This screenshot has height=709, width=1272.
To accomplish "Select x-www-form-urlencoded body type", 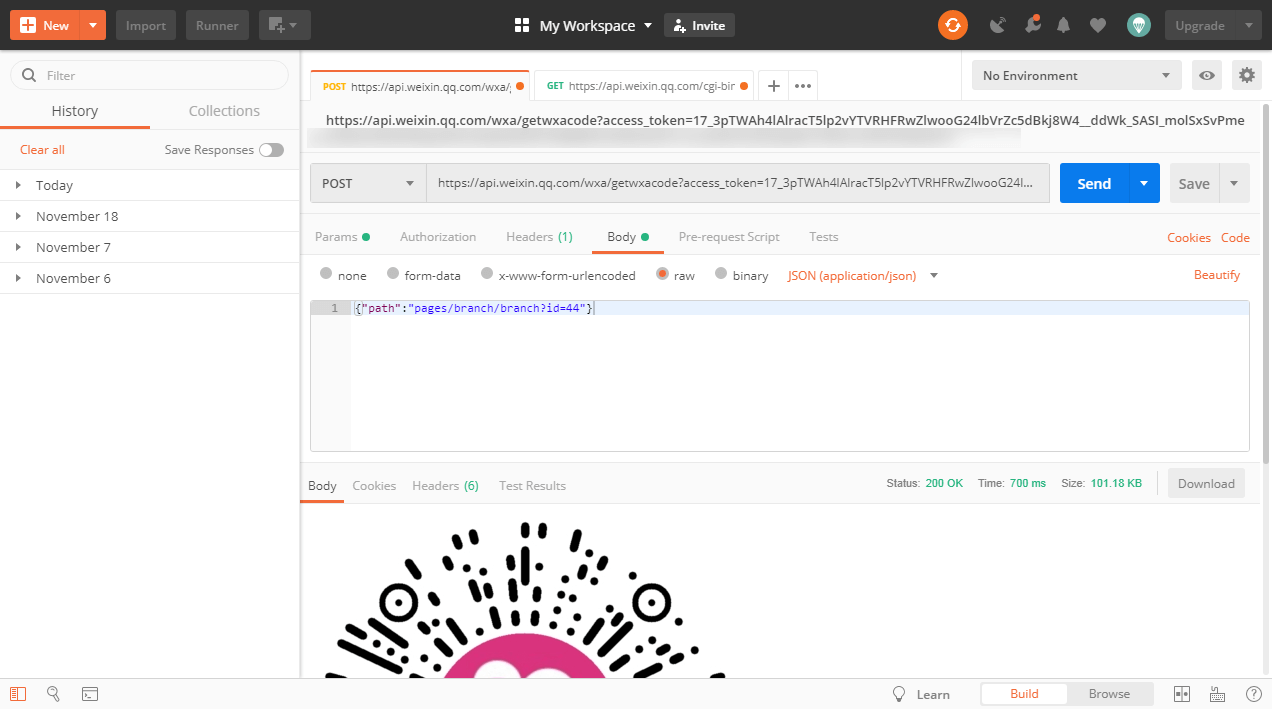I will tap(487, 274).
